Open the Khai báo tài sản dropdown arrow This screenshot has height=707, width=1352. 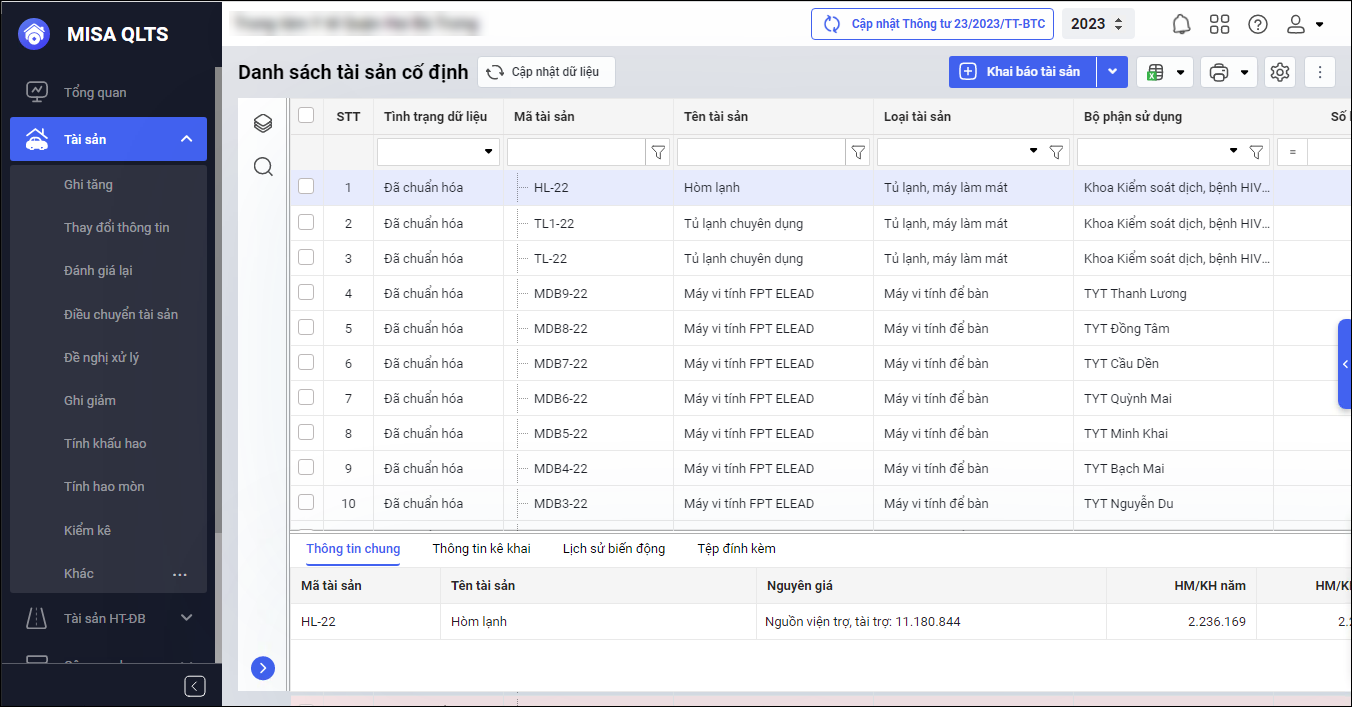click(x=1112, y=72)
